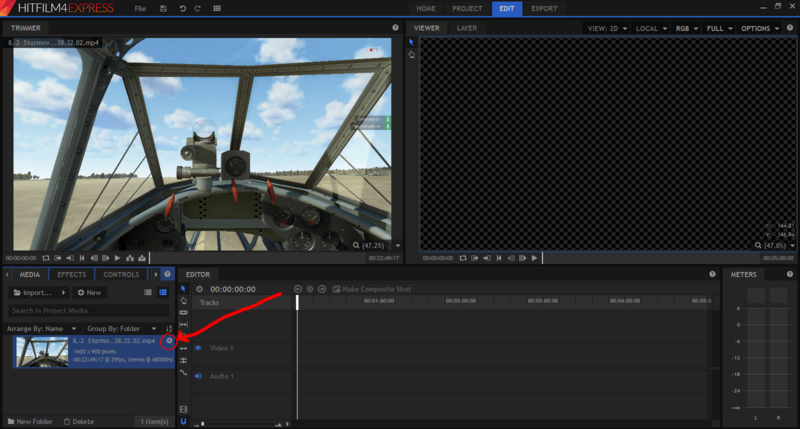Open Viewer panel help icon
The width and height of the screenshot is (800, 429).
click(x=790, y=28)
